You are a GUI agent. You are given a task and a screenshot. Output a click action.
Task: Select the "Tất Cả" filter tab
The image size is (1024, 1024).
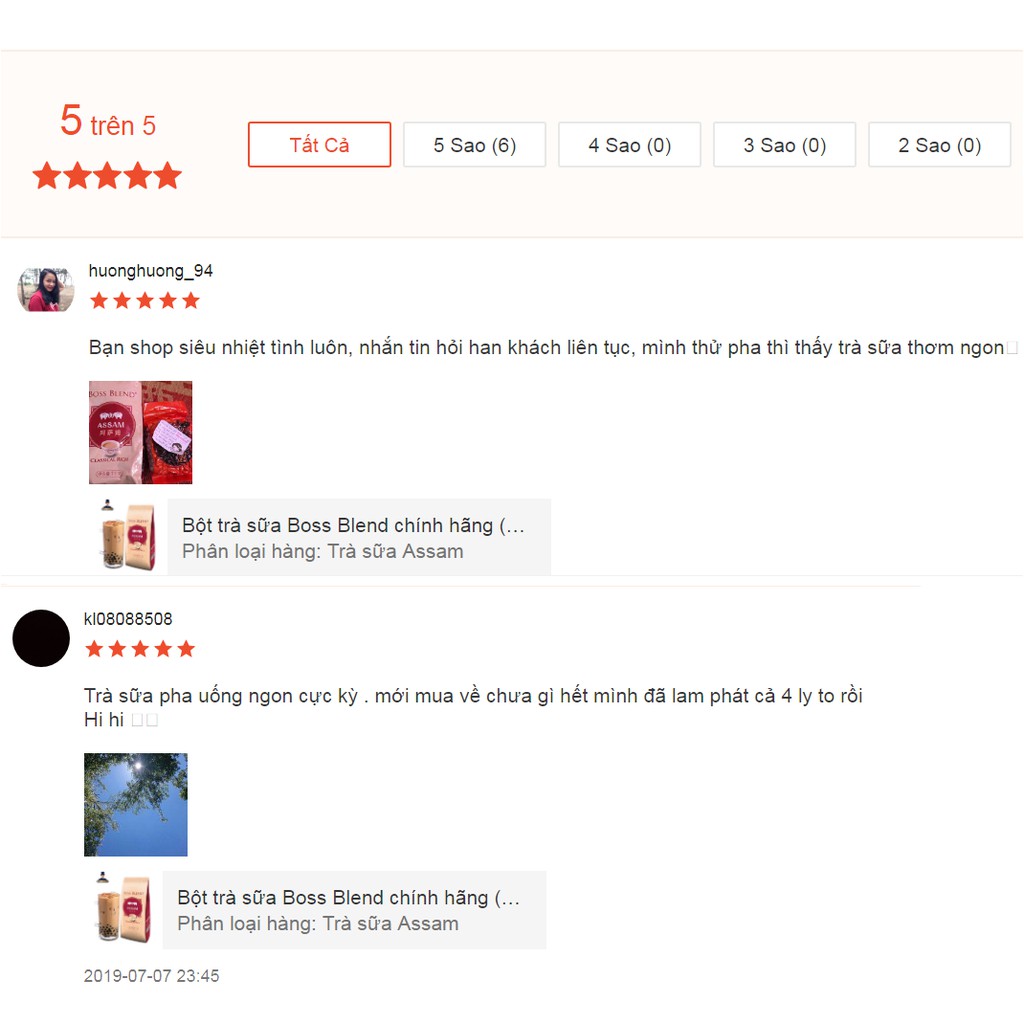tap(319, 144)
